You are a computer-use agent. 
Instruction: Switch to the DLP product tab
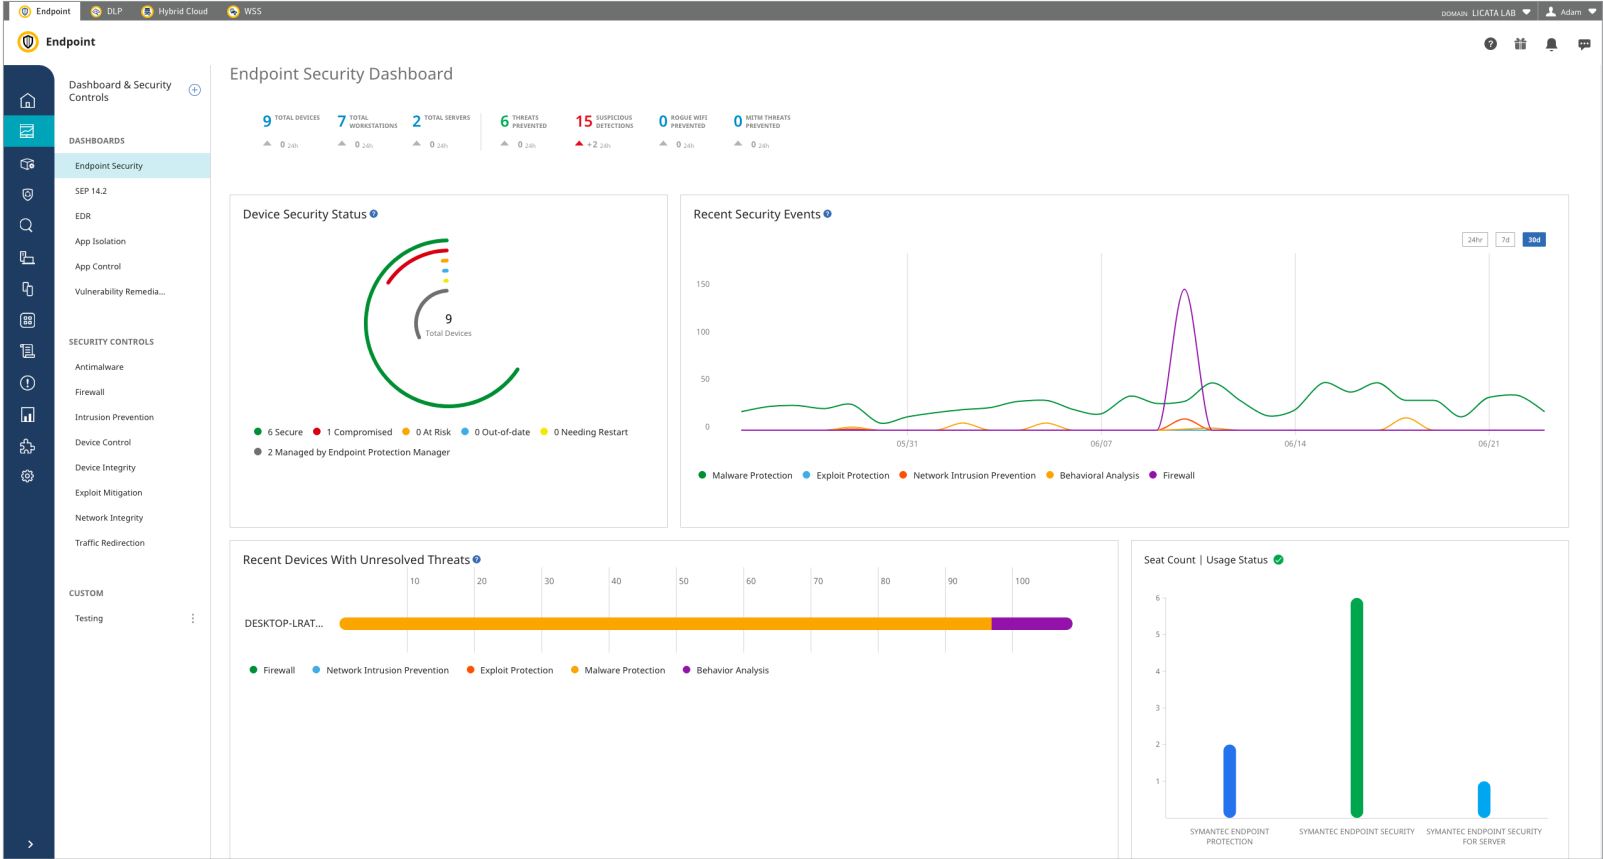(106, 11)
